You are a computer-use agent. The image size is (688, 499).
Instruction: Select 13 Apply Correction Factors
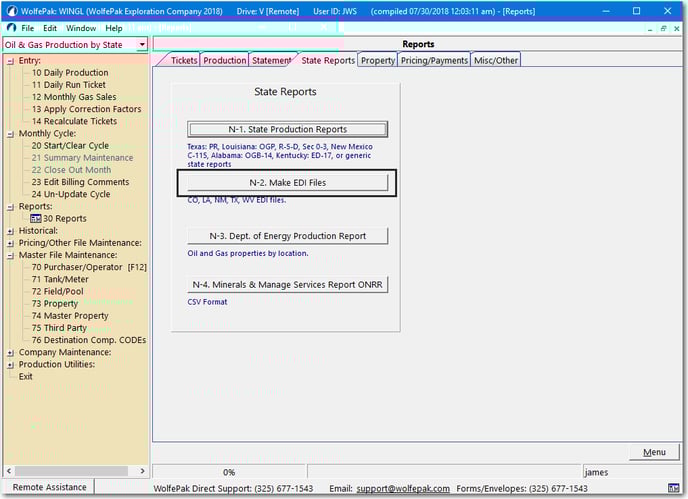(x=86, y=109)
